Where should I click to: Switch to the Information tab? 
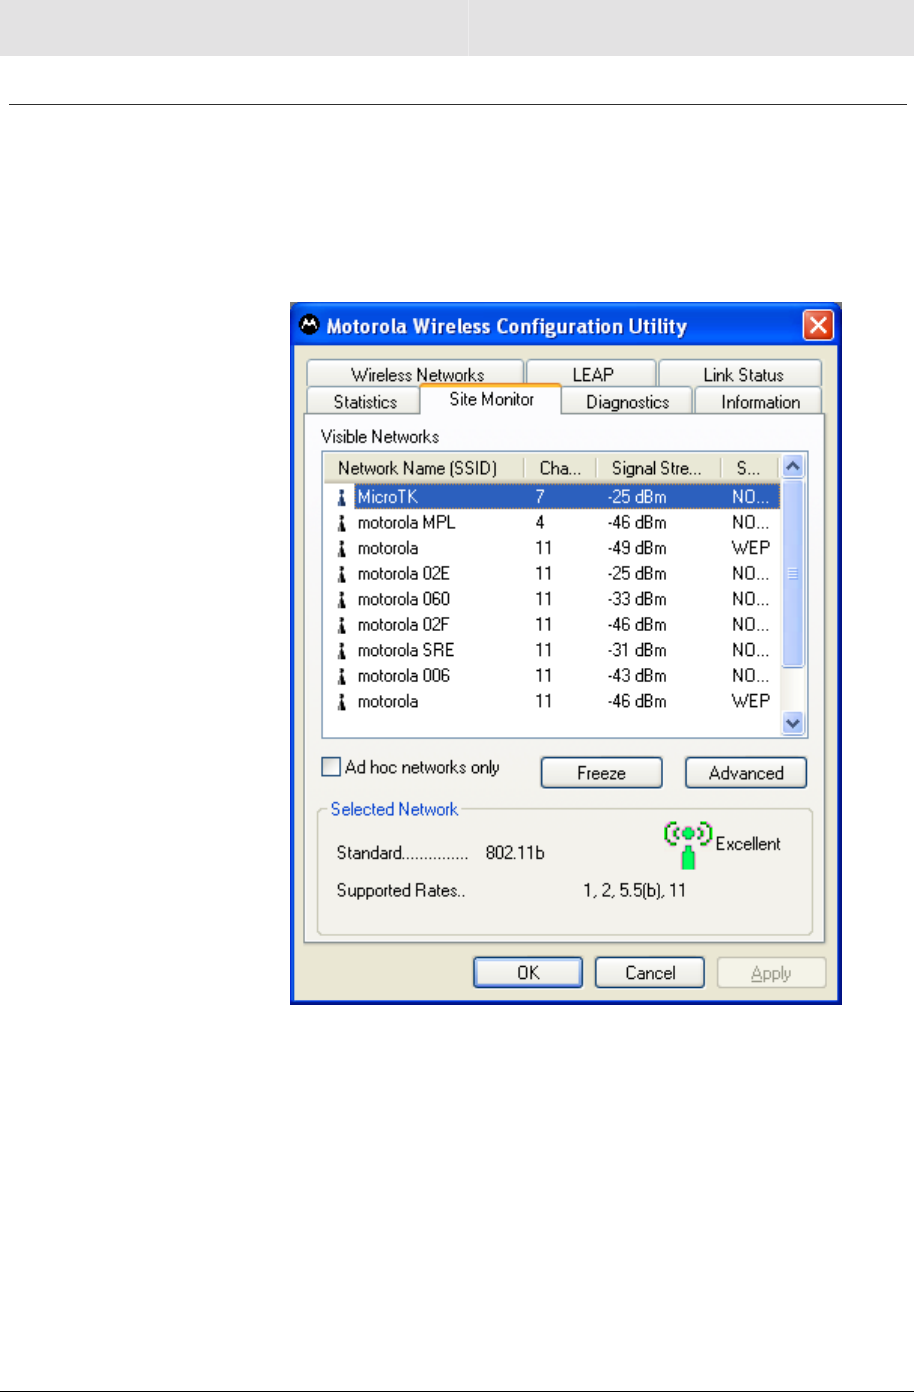pyautogui.click(x=760, y=402)
